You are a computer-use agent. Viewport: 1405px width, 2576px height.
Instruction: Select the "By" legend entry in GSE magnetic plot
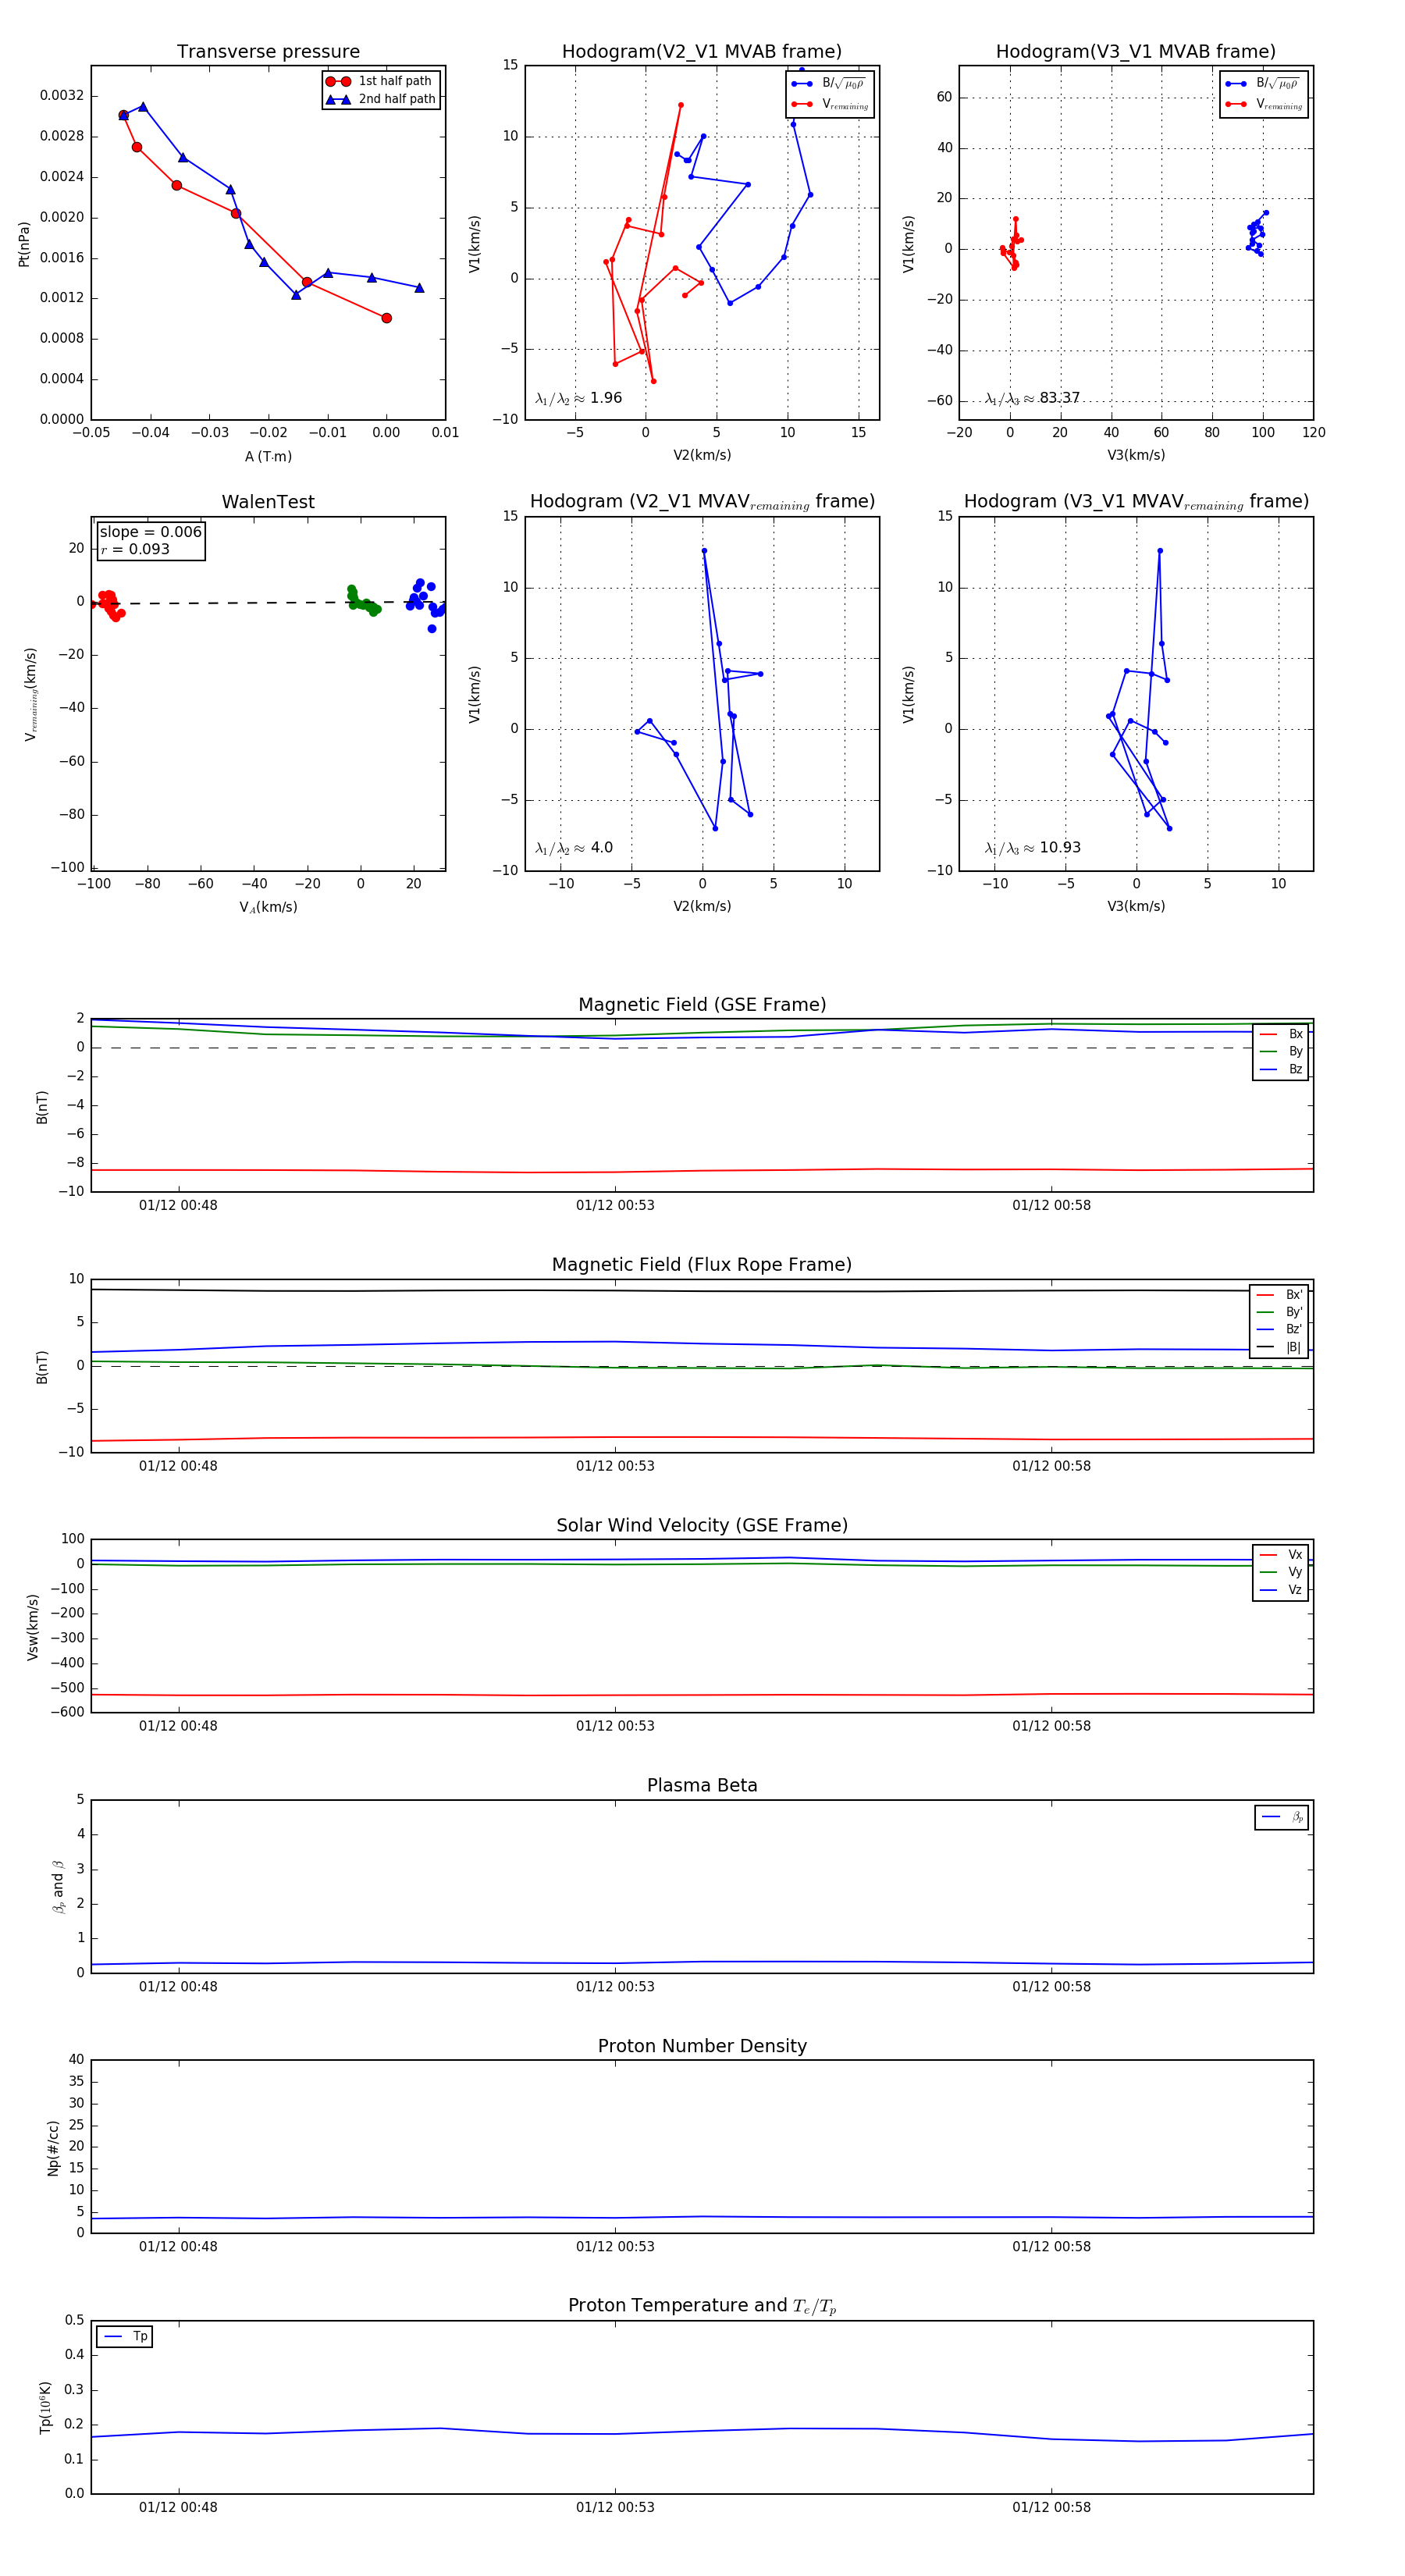[x=1281, y=1051]
